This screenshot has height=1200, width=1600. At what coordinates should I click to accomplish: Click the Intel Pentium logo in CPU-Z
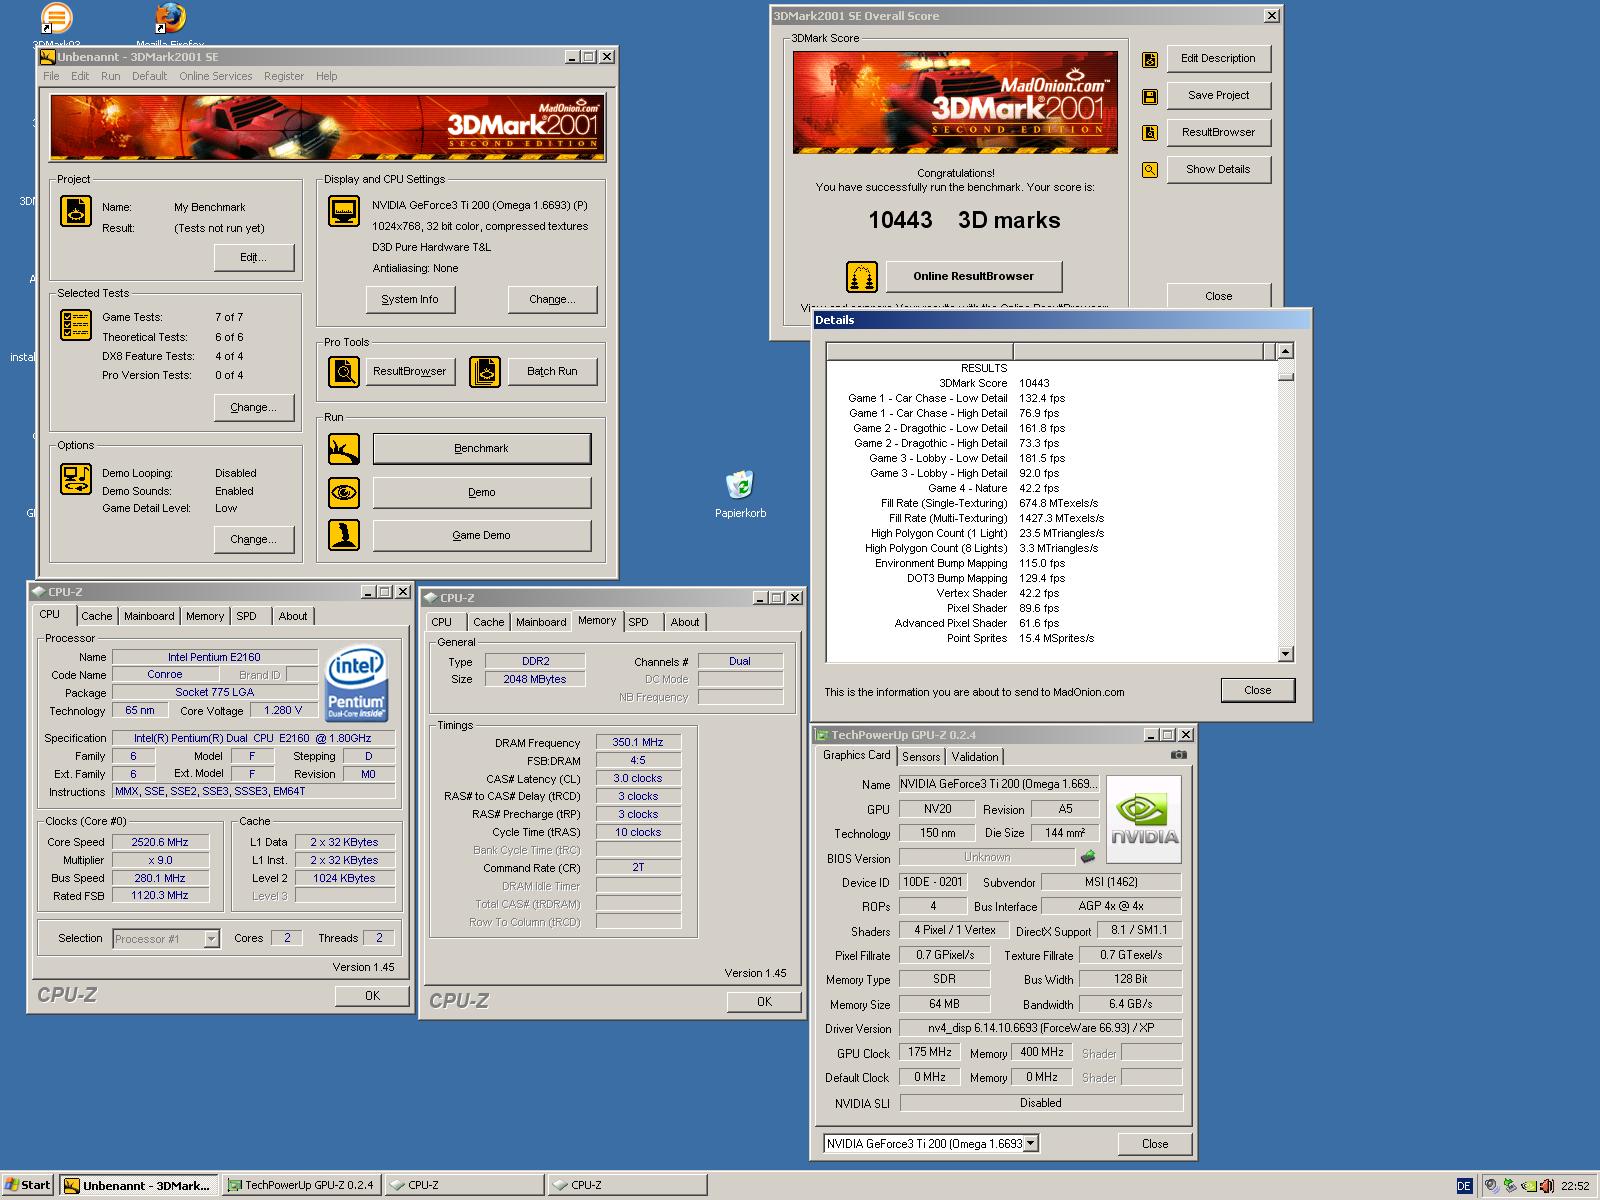coord(356,685)
